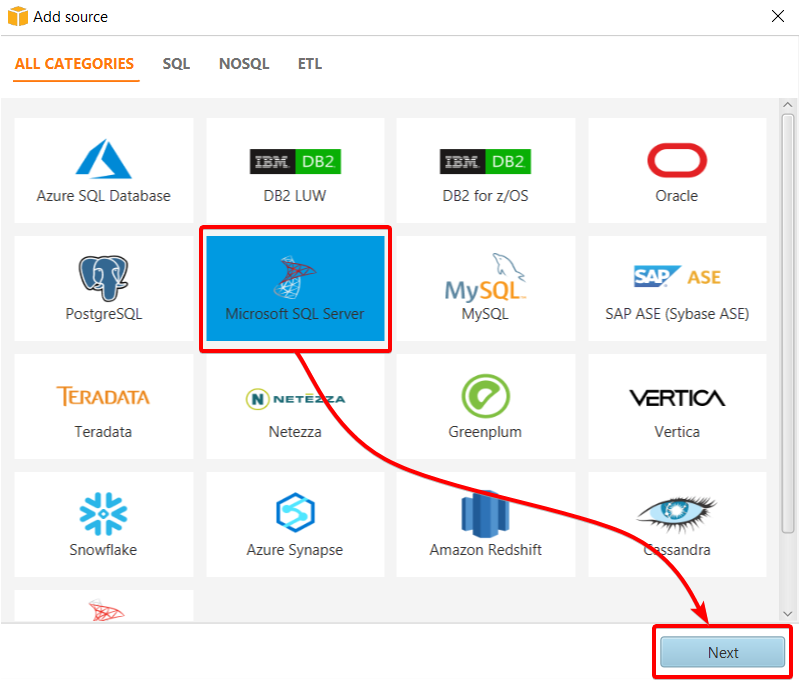
Task: Choose the DB2 LUW source tile
Action: [295, 170]
